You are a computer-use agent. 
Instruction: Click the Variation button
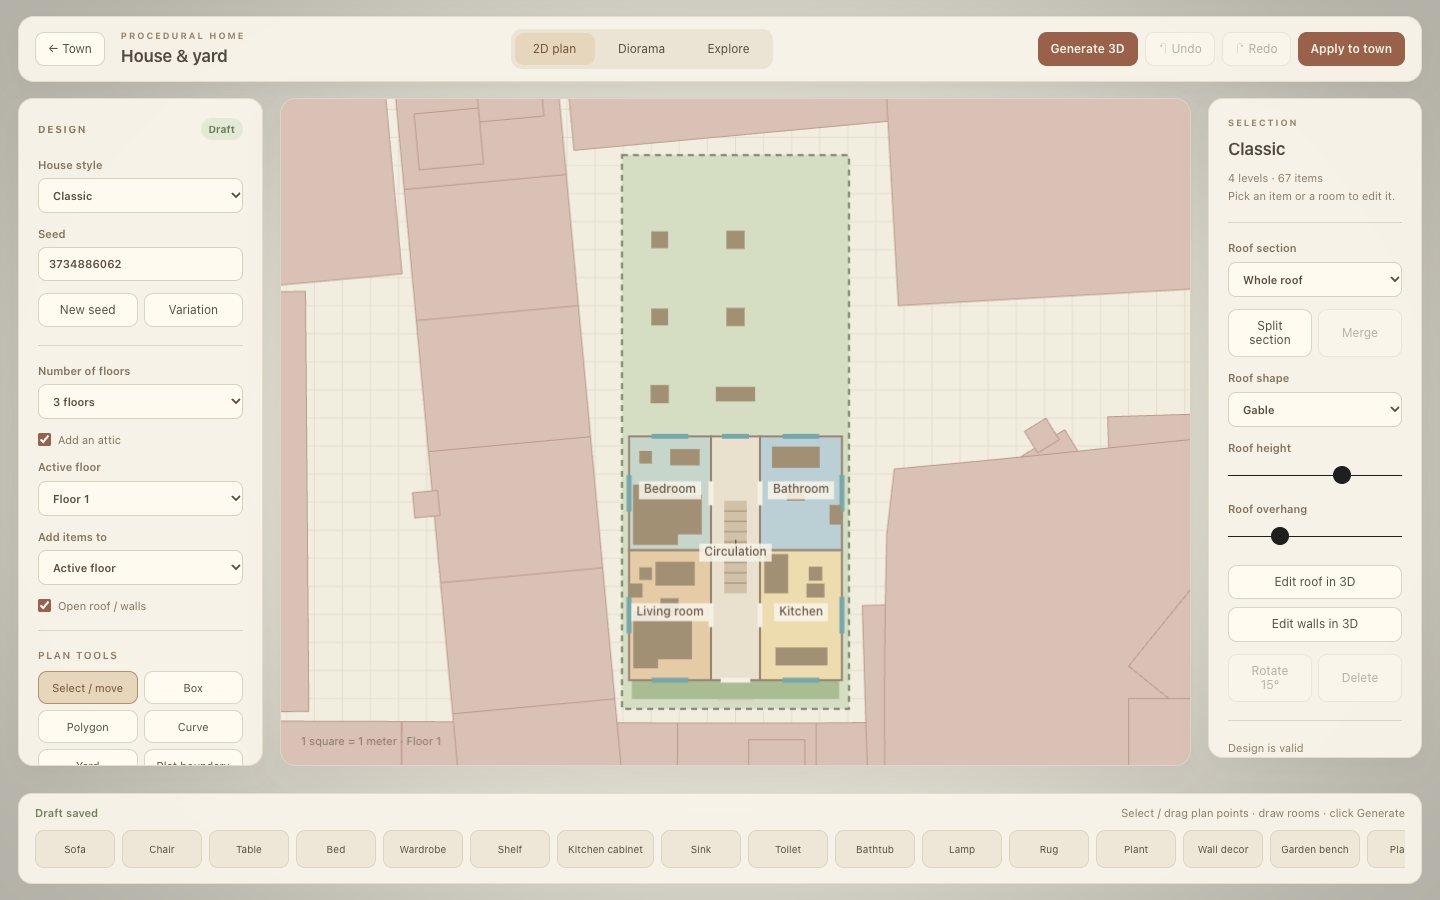193,310
